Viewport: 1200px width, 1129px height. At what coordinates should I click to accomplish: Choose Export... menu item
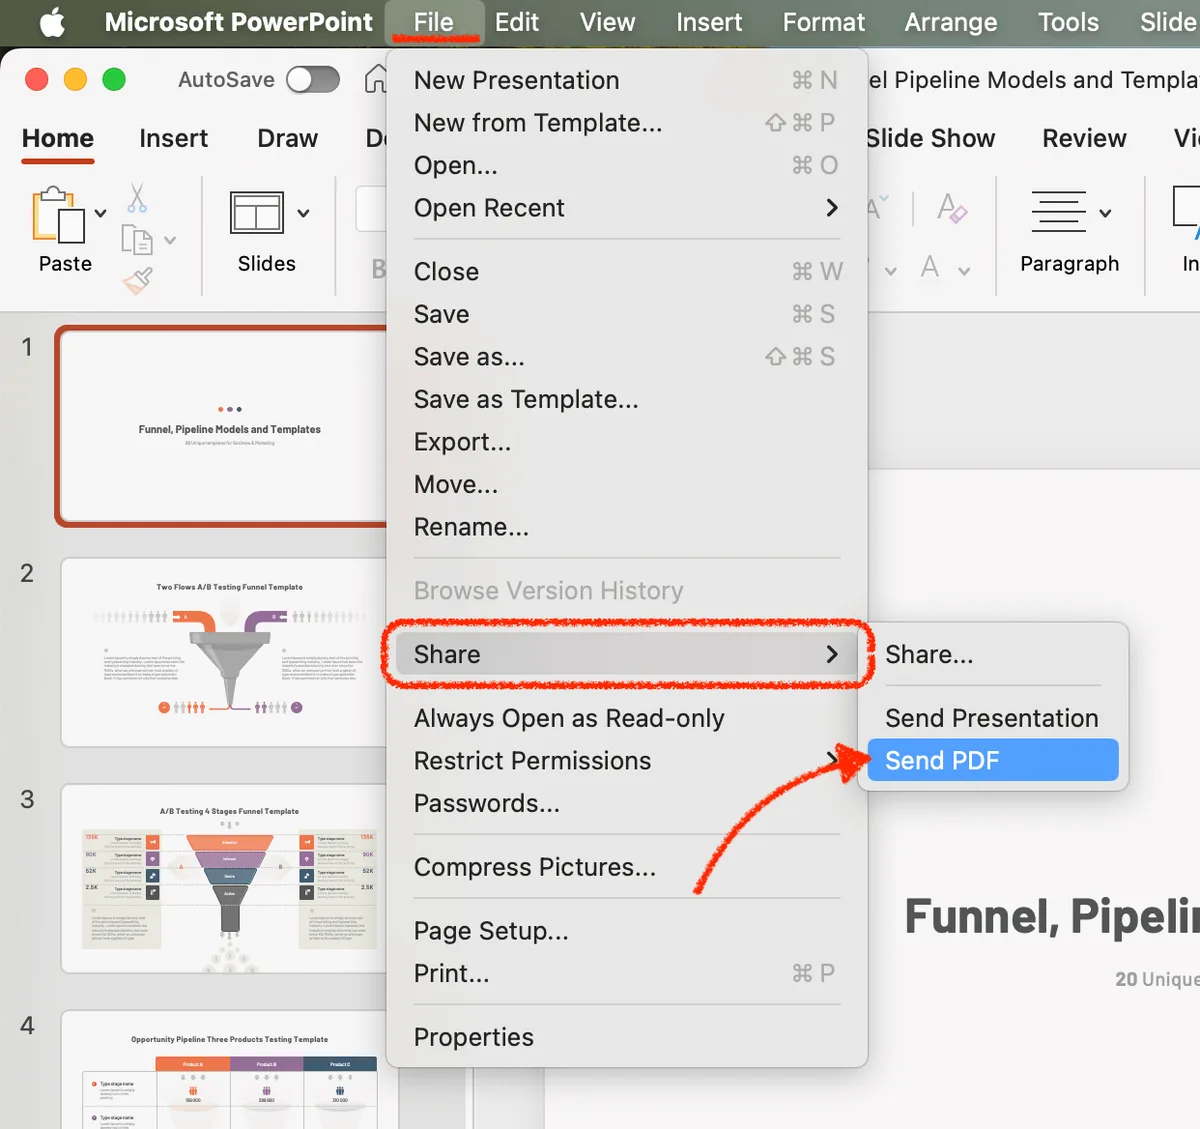pyautogui.click(x=626, y=442)
